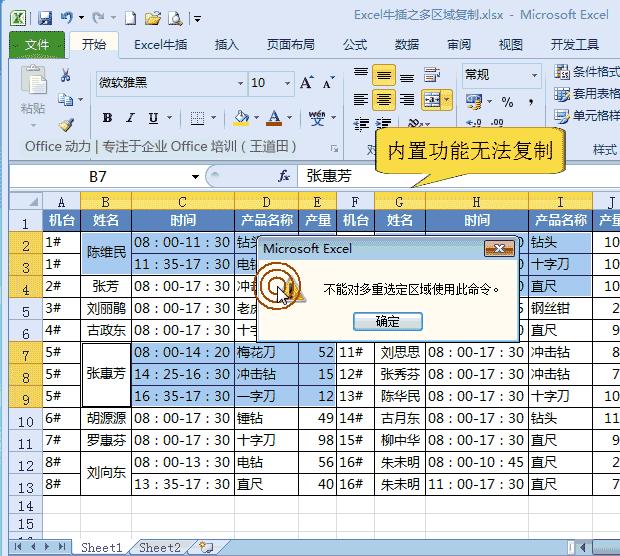Click the phonetic guide wén icon

(x=317, y=117)
